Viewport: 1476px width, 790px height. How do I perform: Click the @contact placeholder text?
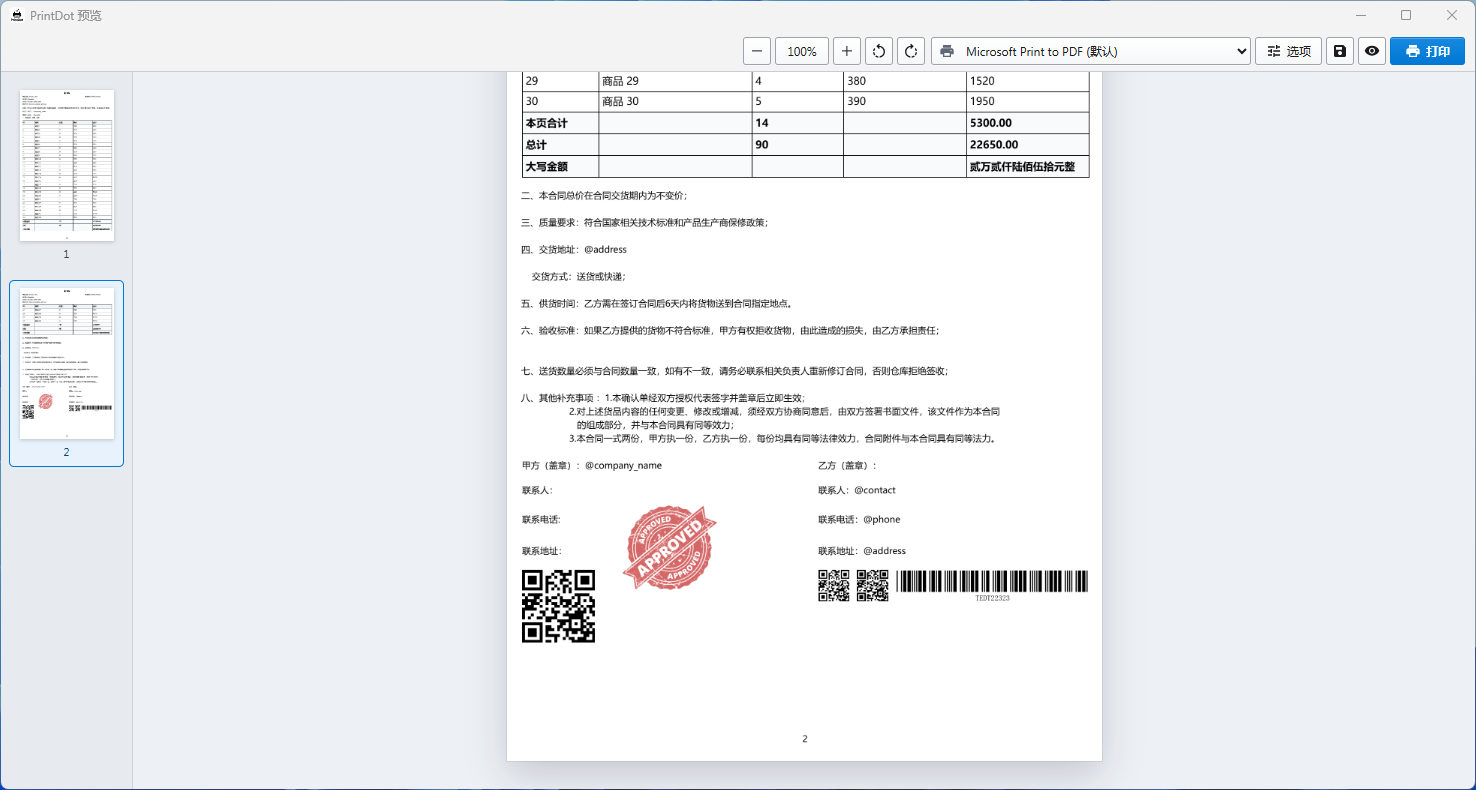[875, 491]
